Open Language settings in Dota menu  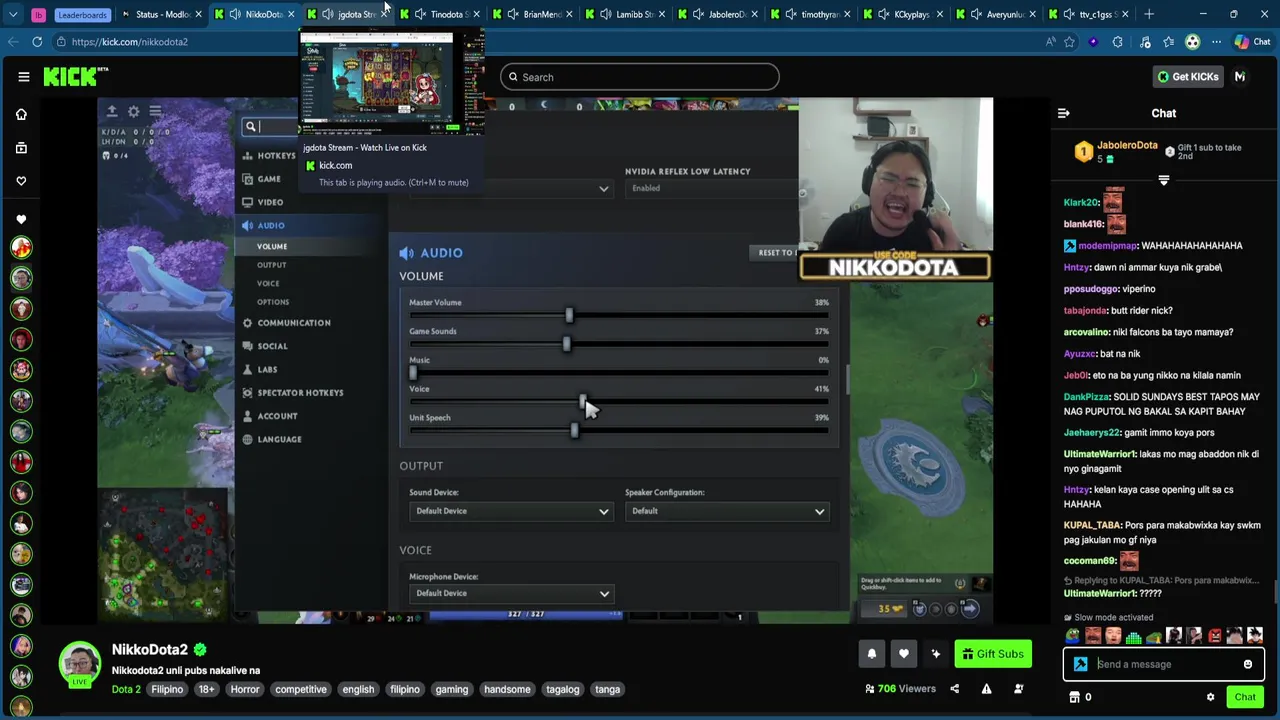click(272, 439)
